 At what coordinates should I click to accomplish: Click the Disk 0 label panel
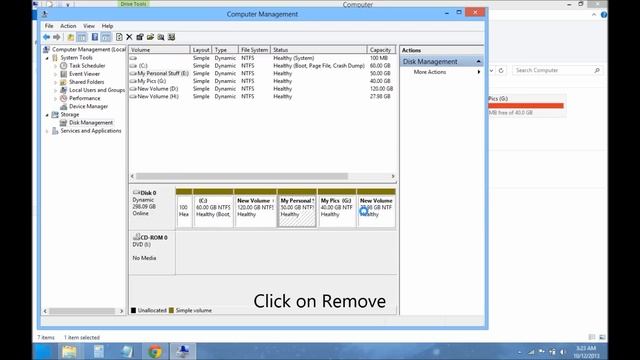152,207
